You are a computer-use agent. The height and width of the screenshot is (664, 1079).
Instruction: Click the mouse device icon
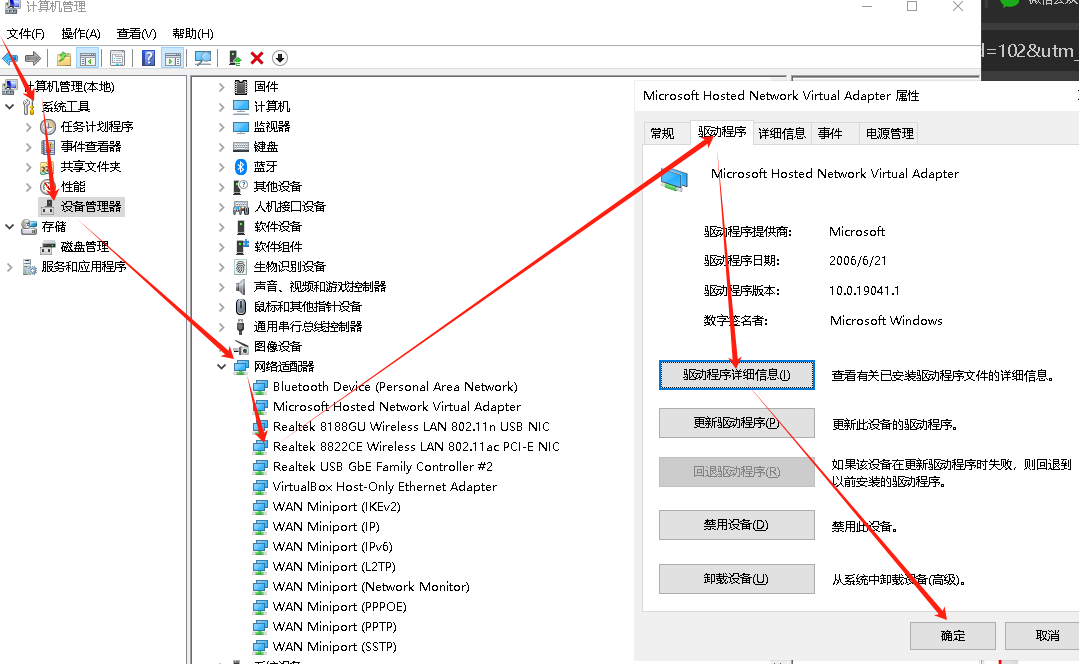point(241,306)
